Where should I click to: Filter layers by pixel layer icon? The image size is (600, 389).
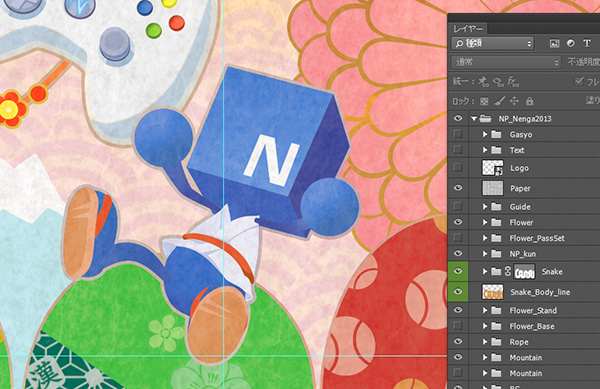554,43
